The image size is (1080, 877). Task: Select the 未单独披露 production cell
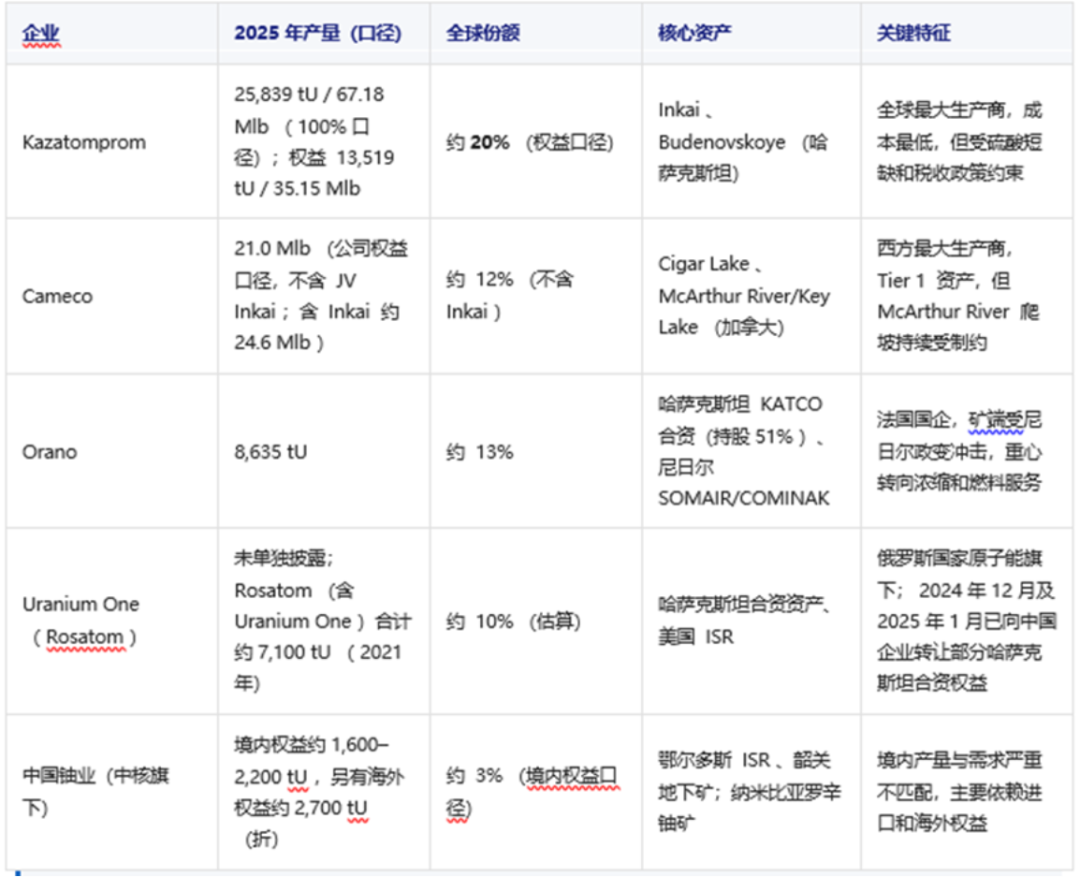point(324,621)
